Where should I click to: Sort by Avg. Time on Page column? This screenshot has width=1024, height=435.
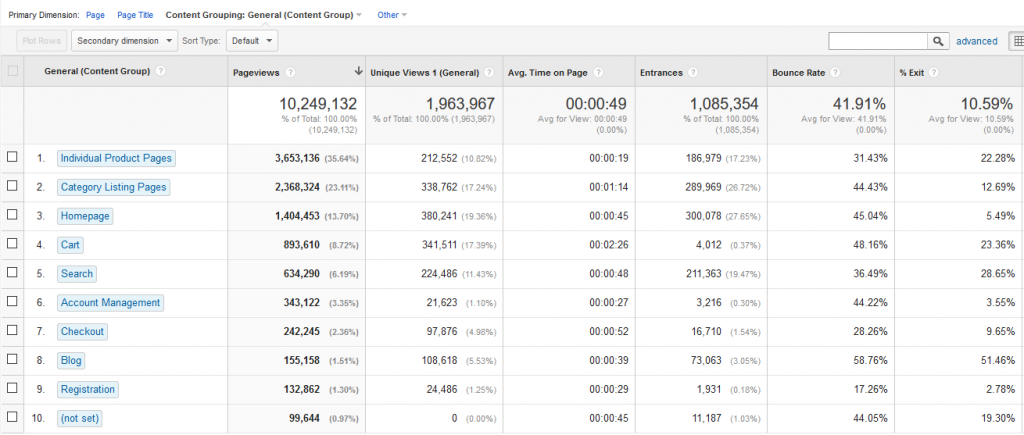(x=548, y=73)
